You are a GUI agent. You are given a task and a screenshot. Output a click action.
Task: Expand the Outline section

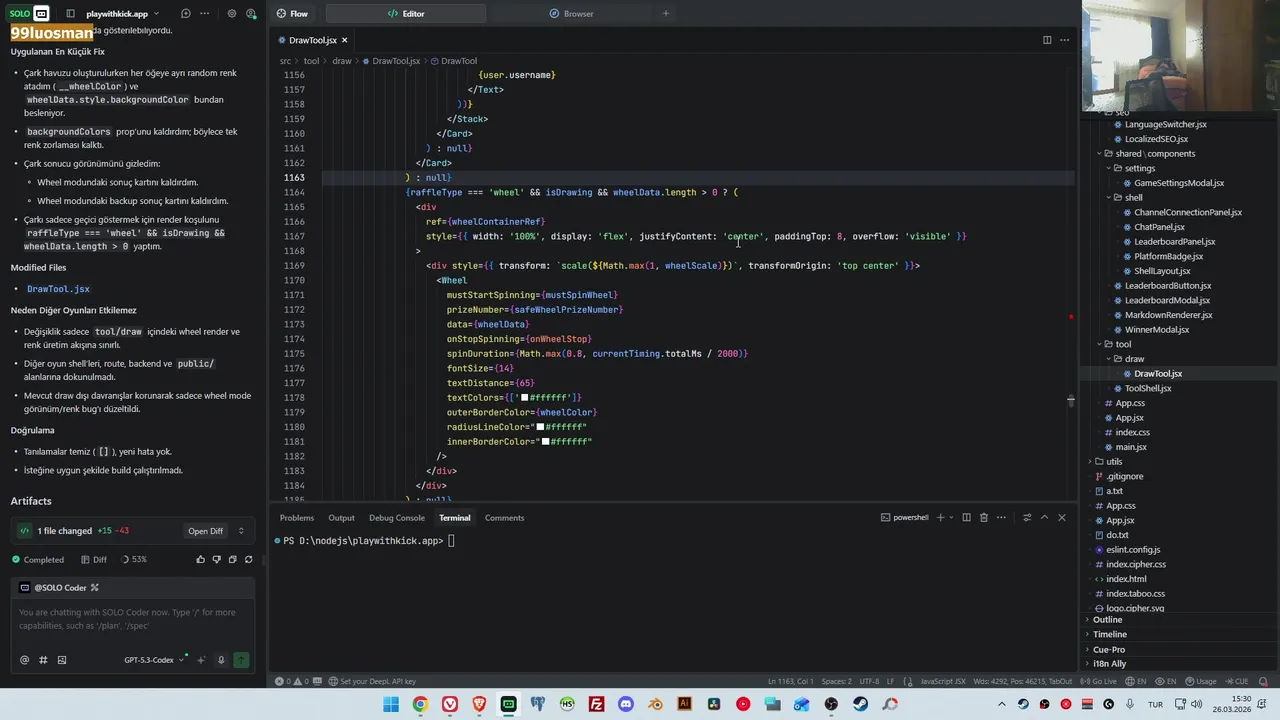[1107, 620]
